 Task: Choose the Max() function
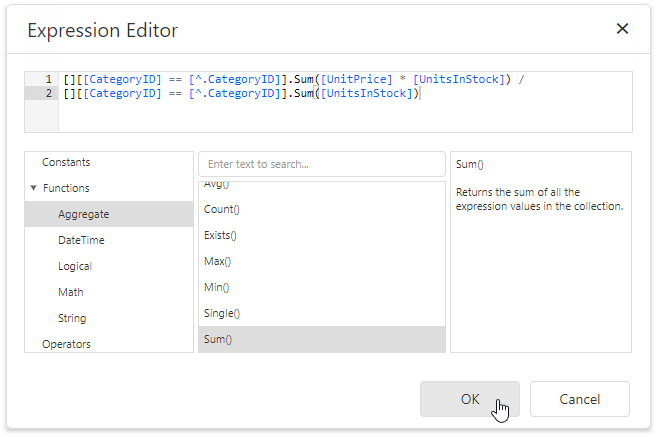218,262
